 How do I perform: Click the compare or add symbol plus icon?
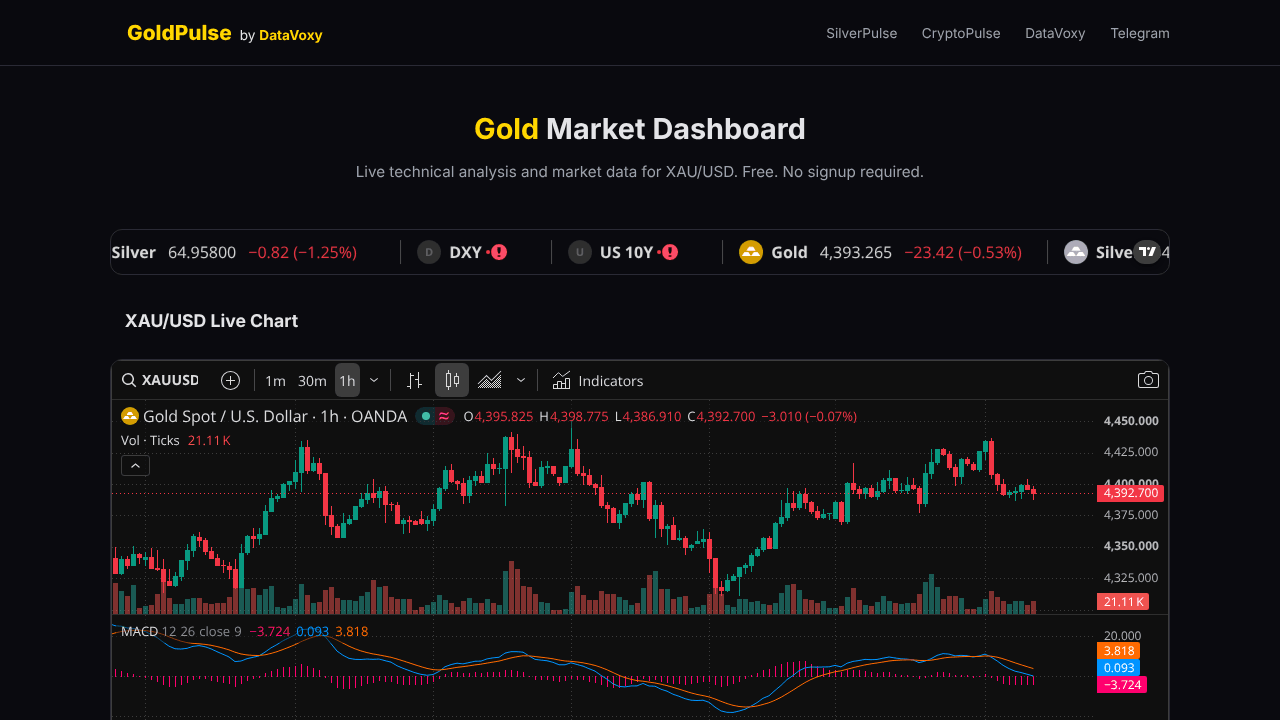231,380
